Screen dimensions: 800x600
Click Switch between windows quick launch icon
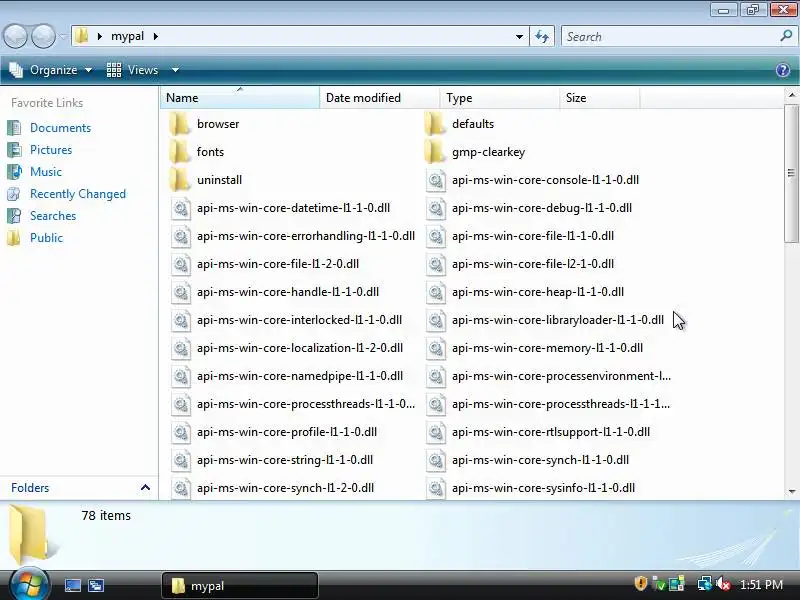(x=95, y=585)
